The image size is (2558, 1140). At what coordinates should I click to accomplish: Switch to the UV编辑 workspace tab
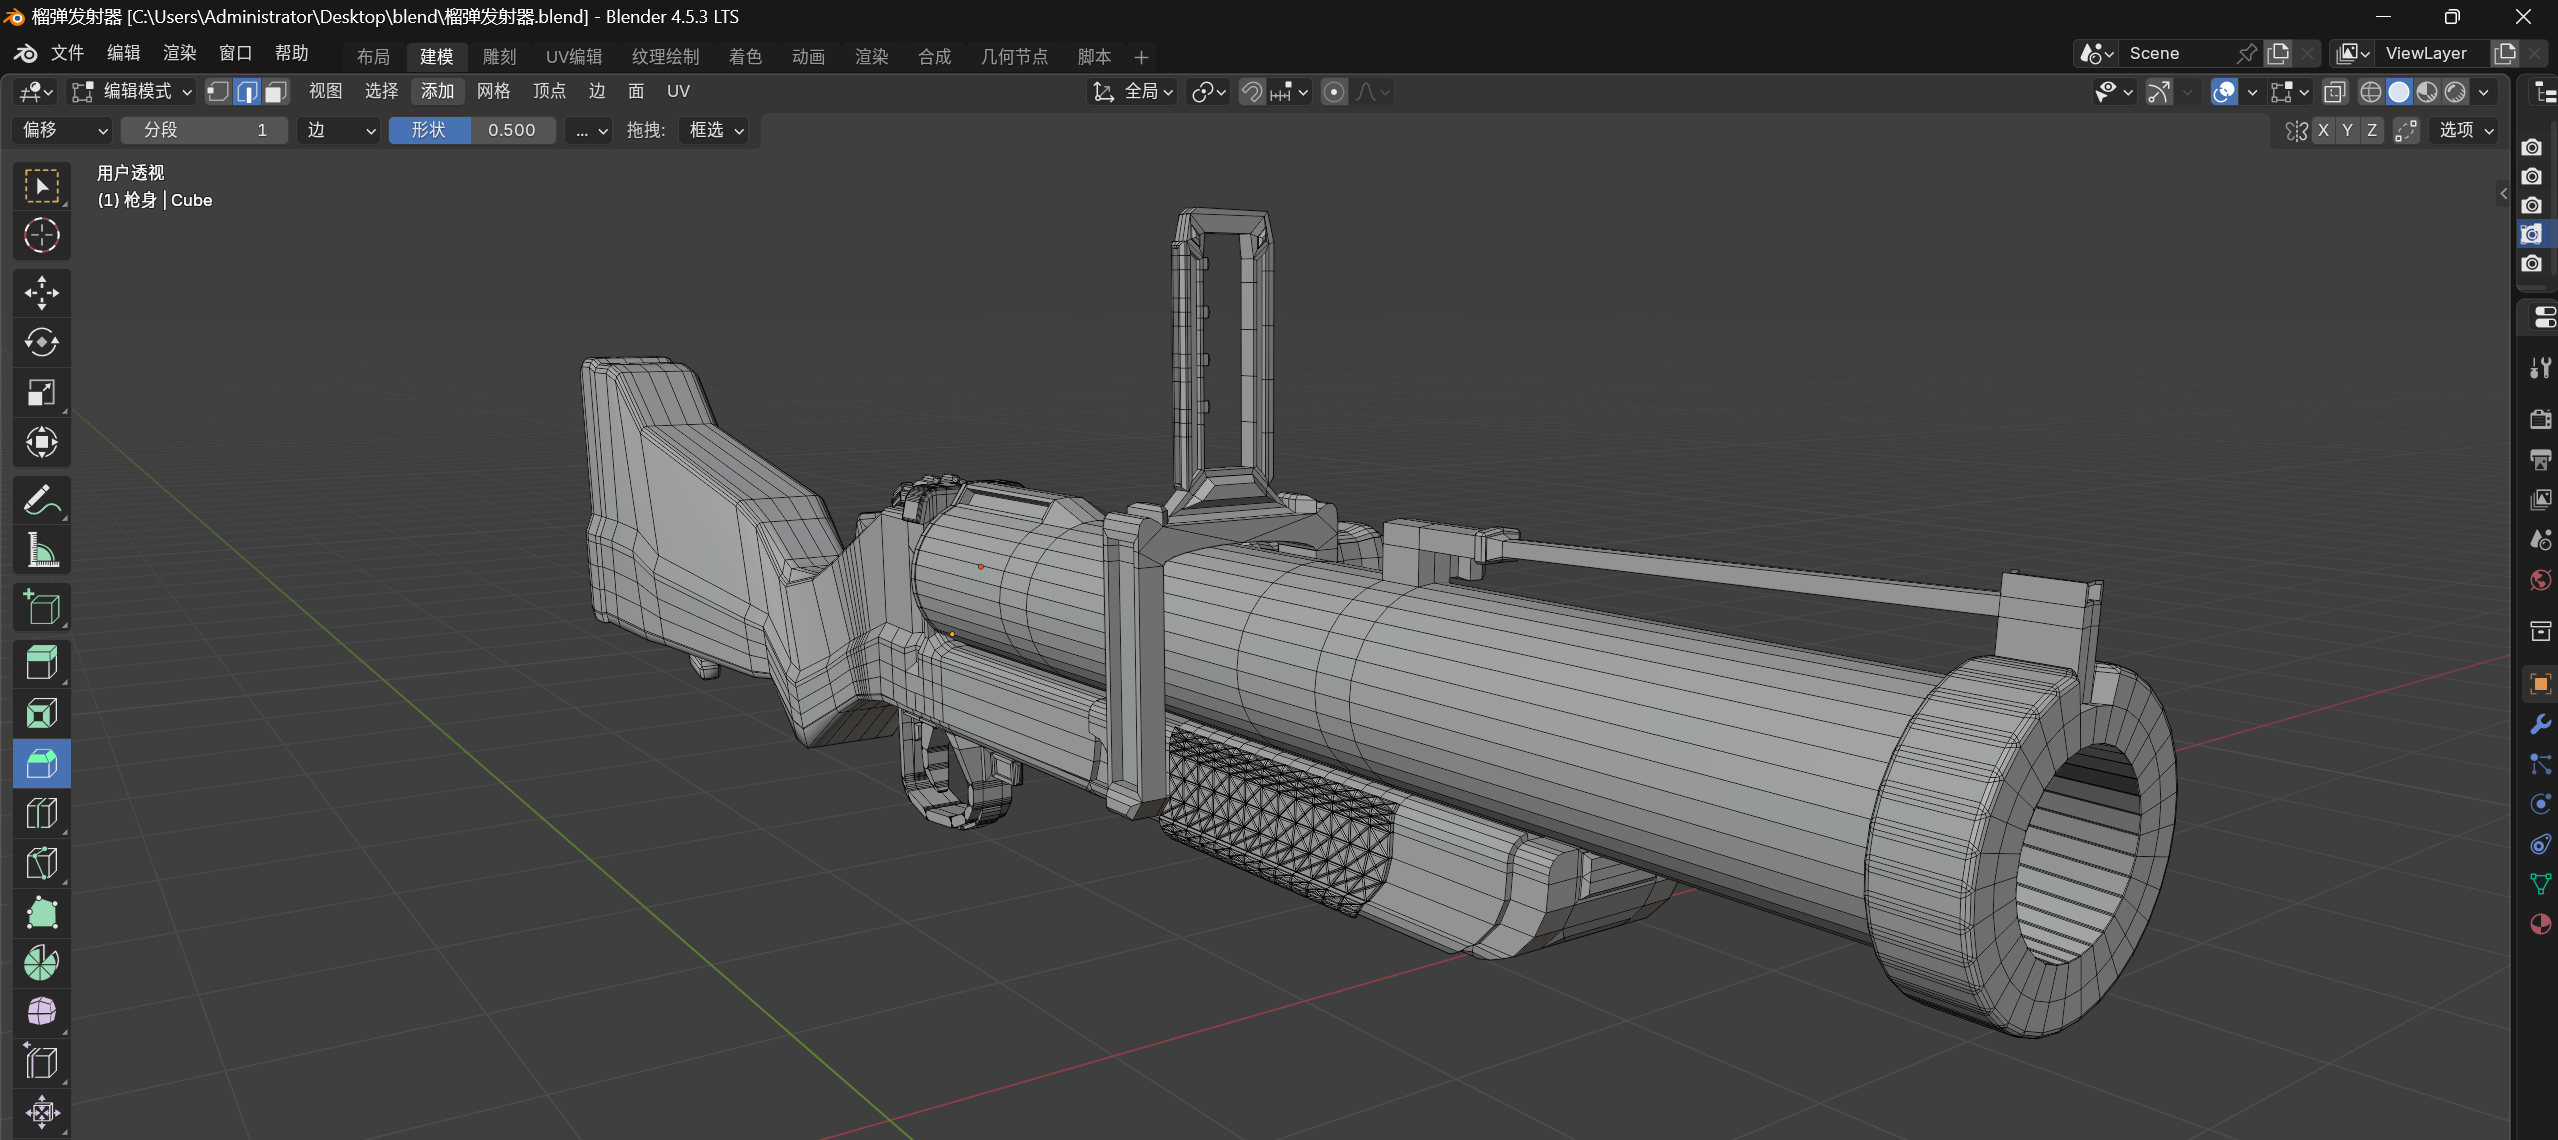point(573,57)
